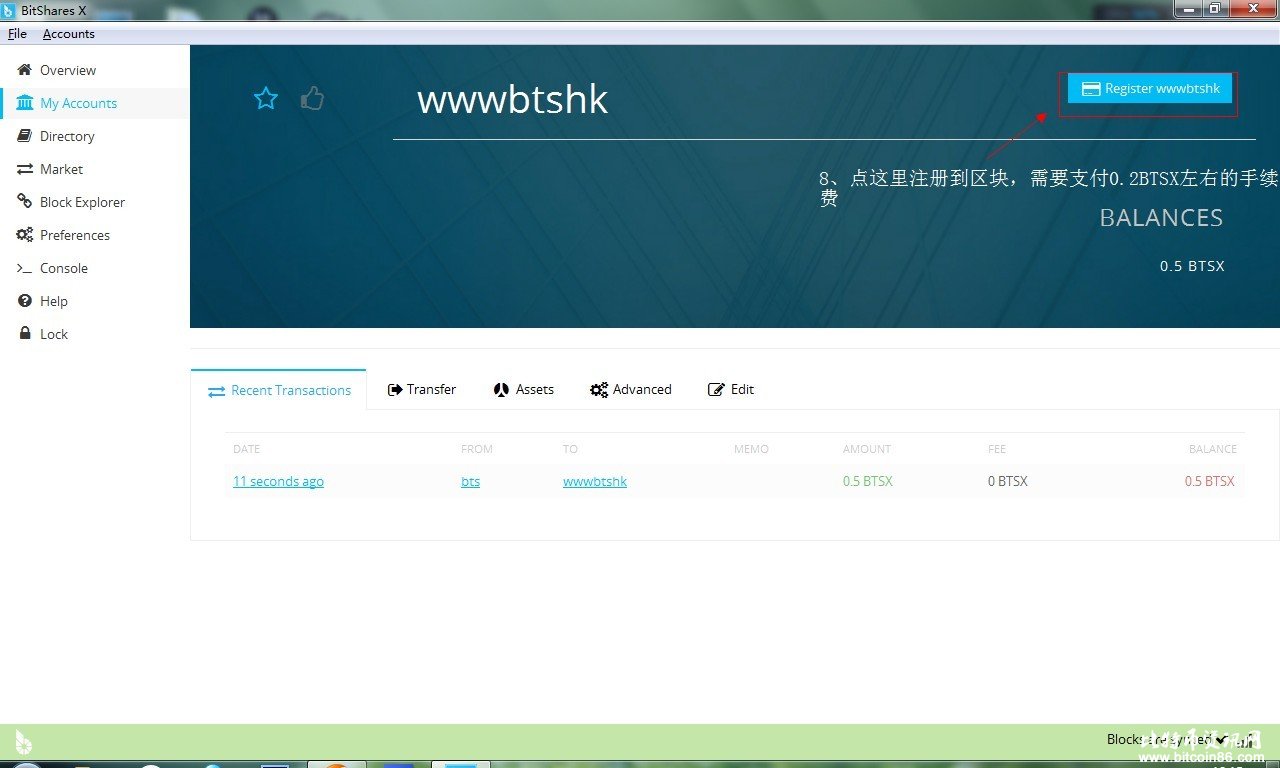Open the File menu

17,34
